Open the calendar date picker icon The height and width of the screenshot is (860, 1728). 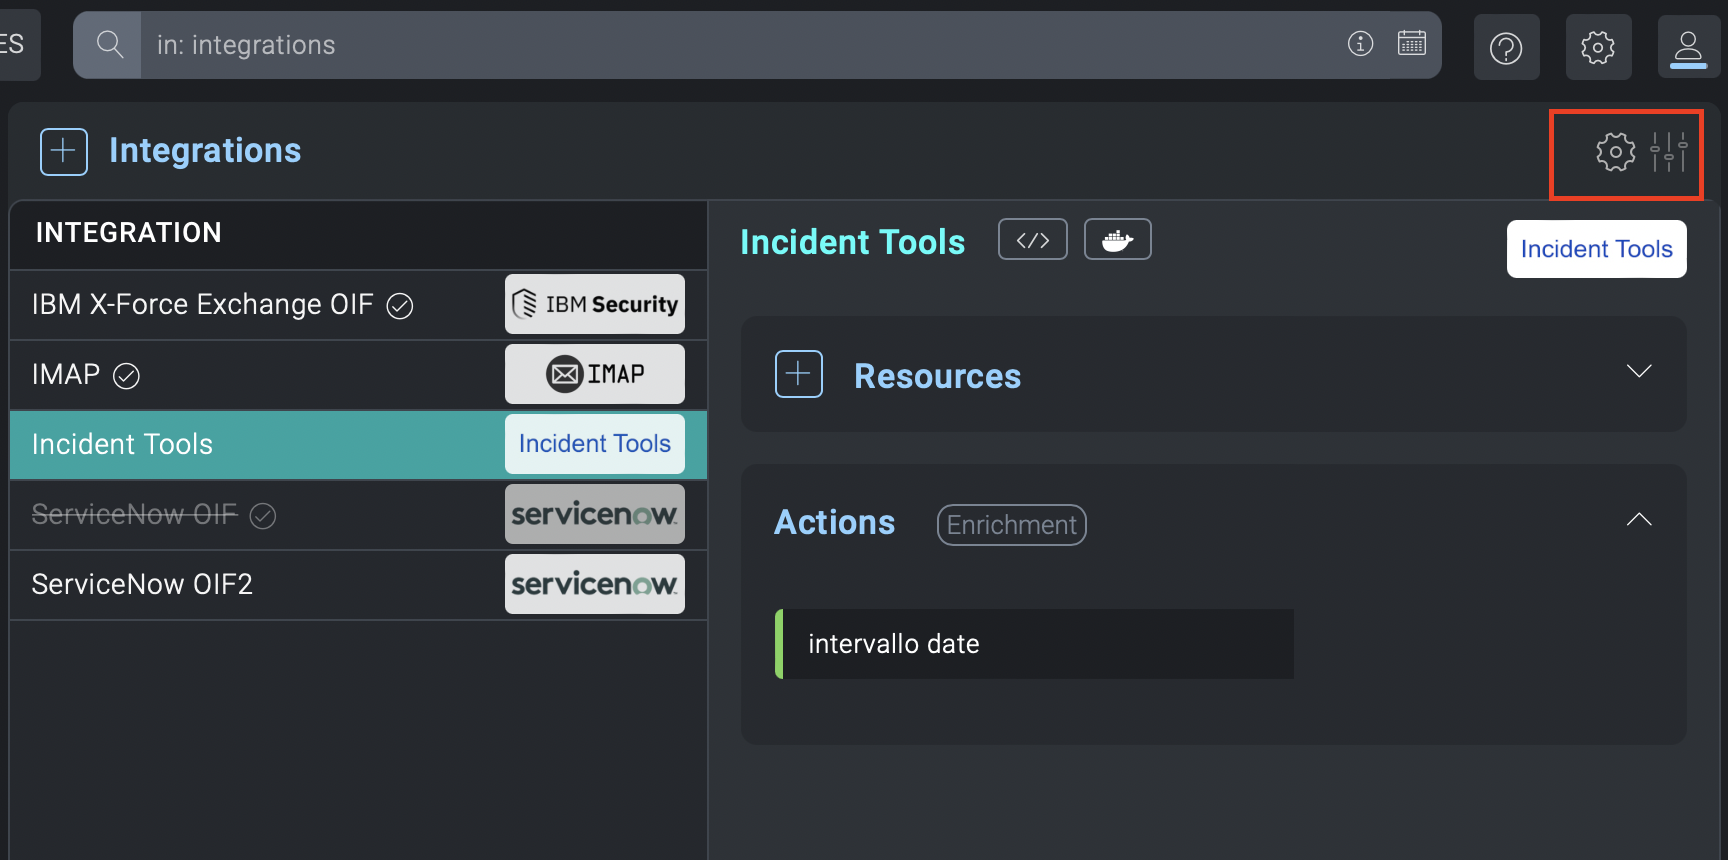(1411, 44)
